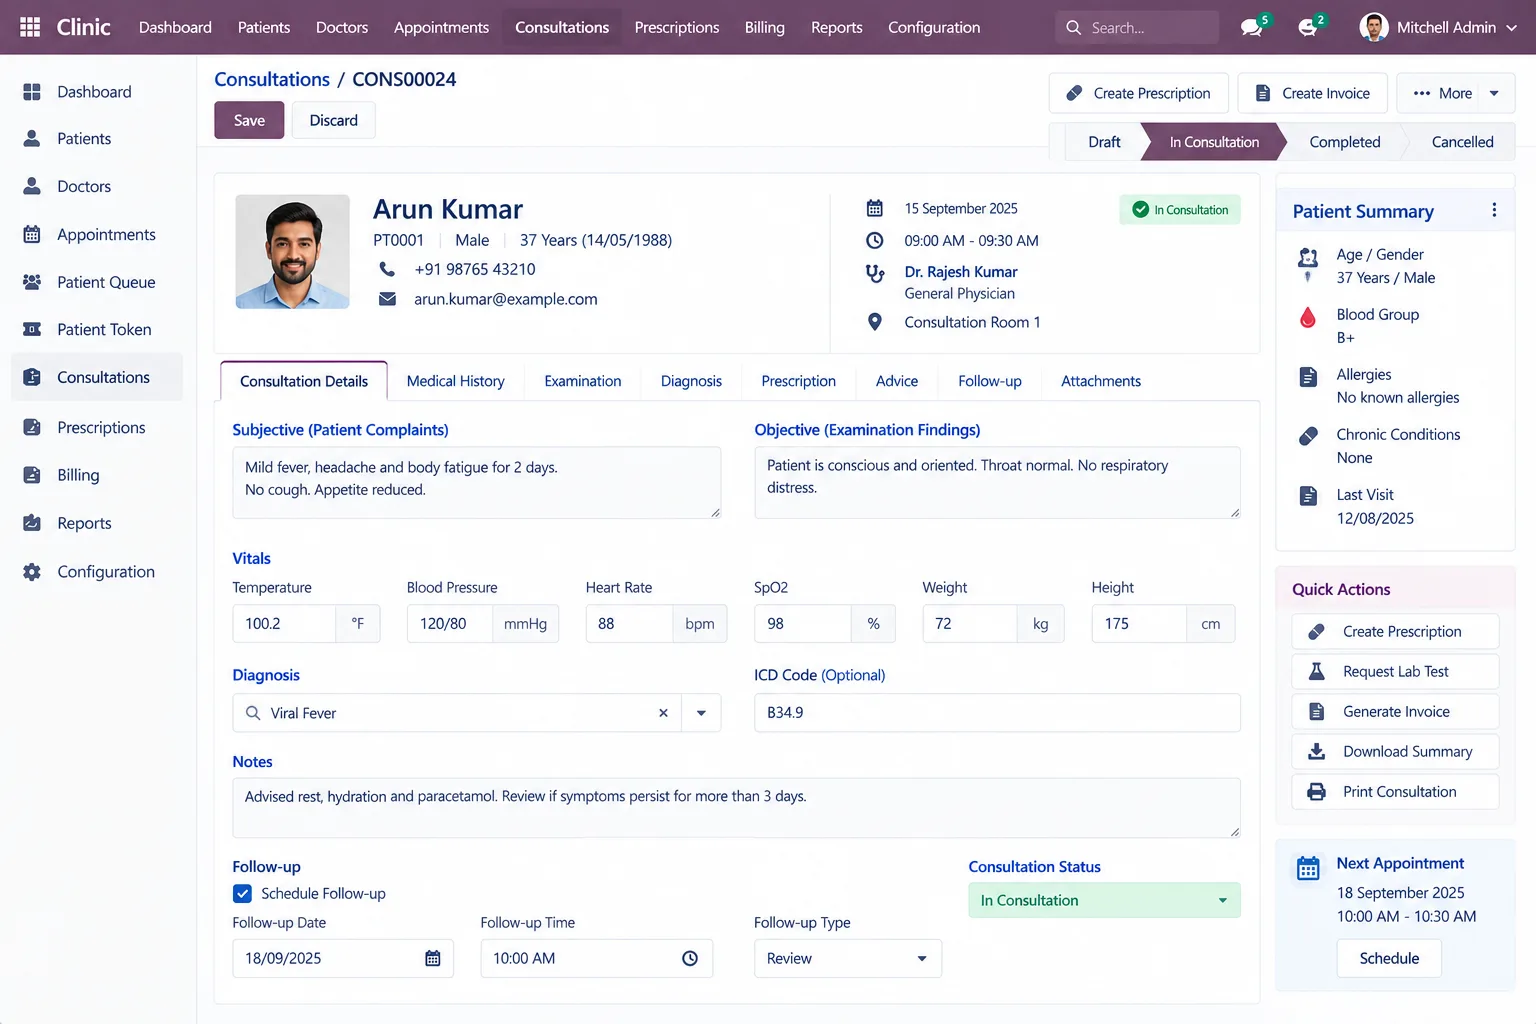Clear the Viral Fever diagnosis selection
The image size is (1536, 1024).
pos(663,713)
